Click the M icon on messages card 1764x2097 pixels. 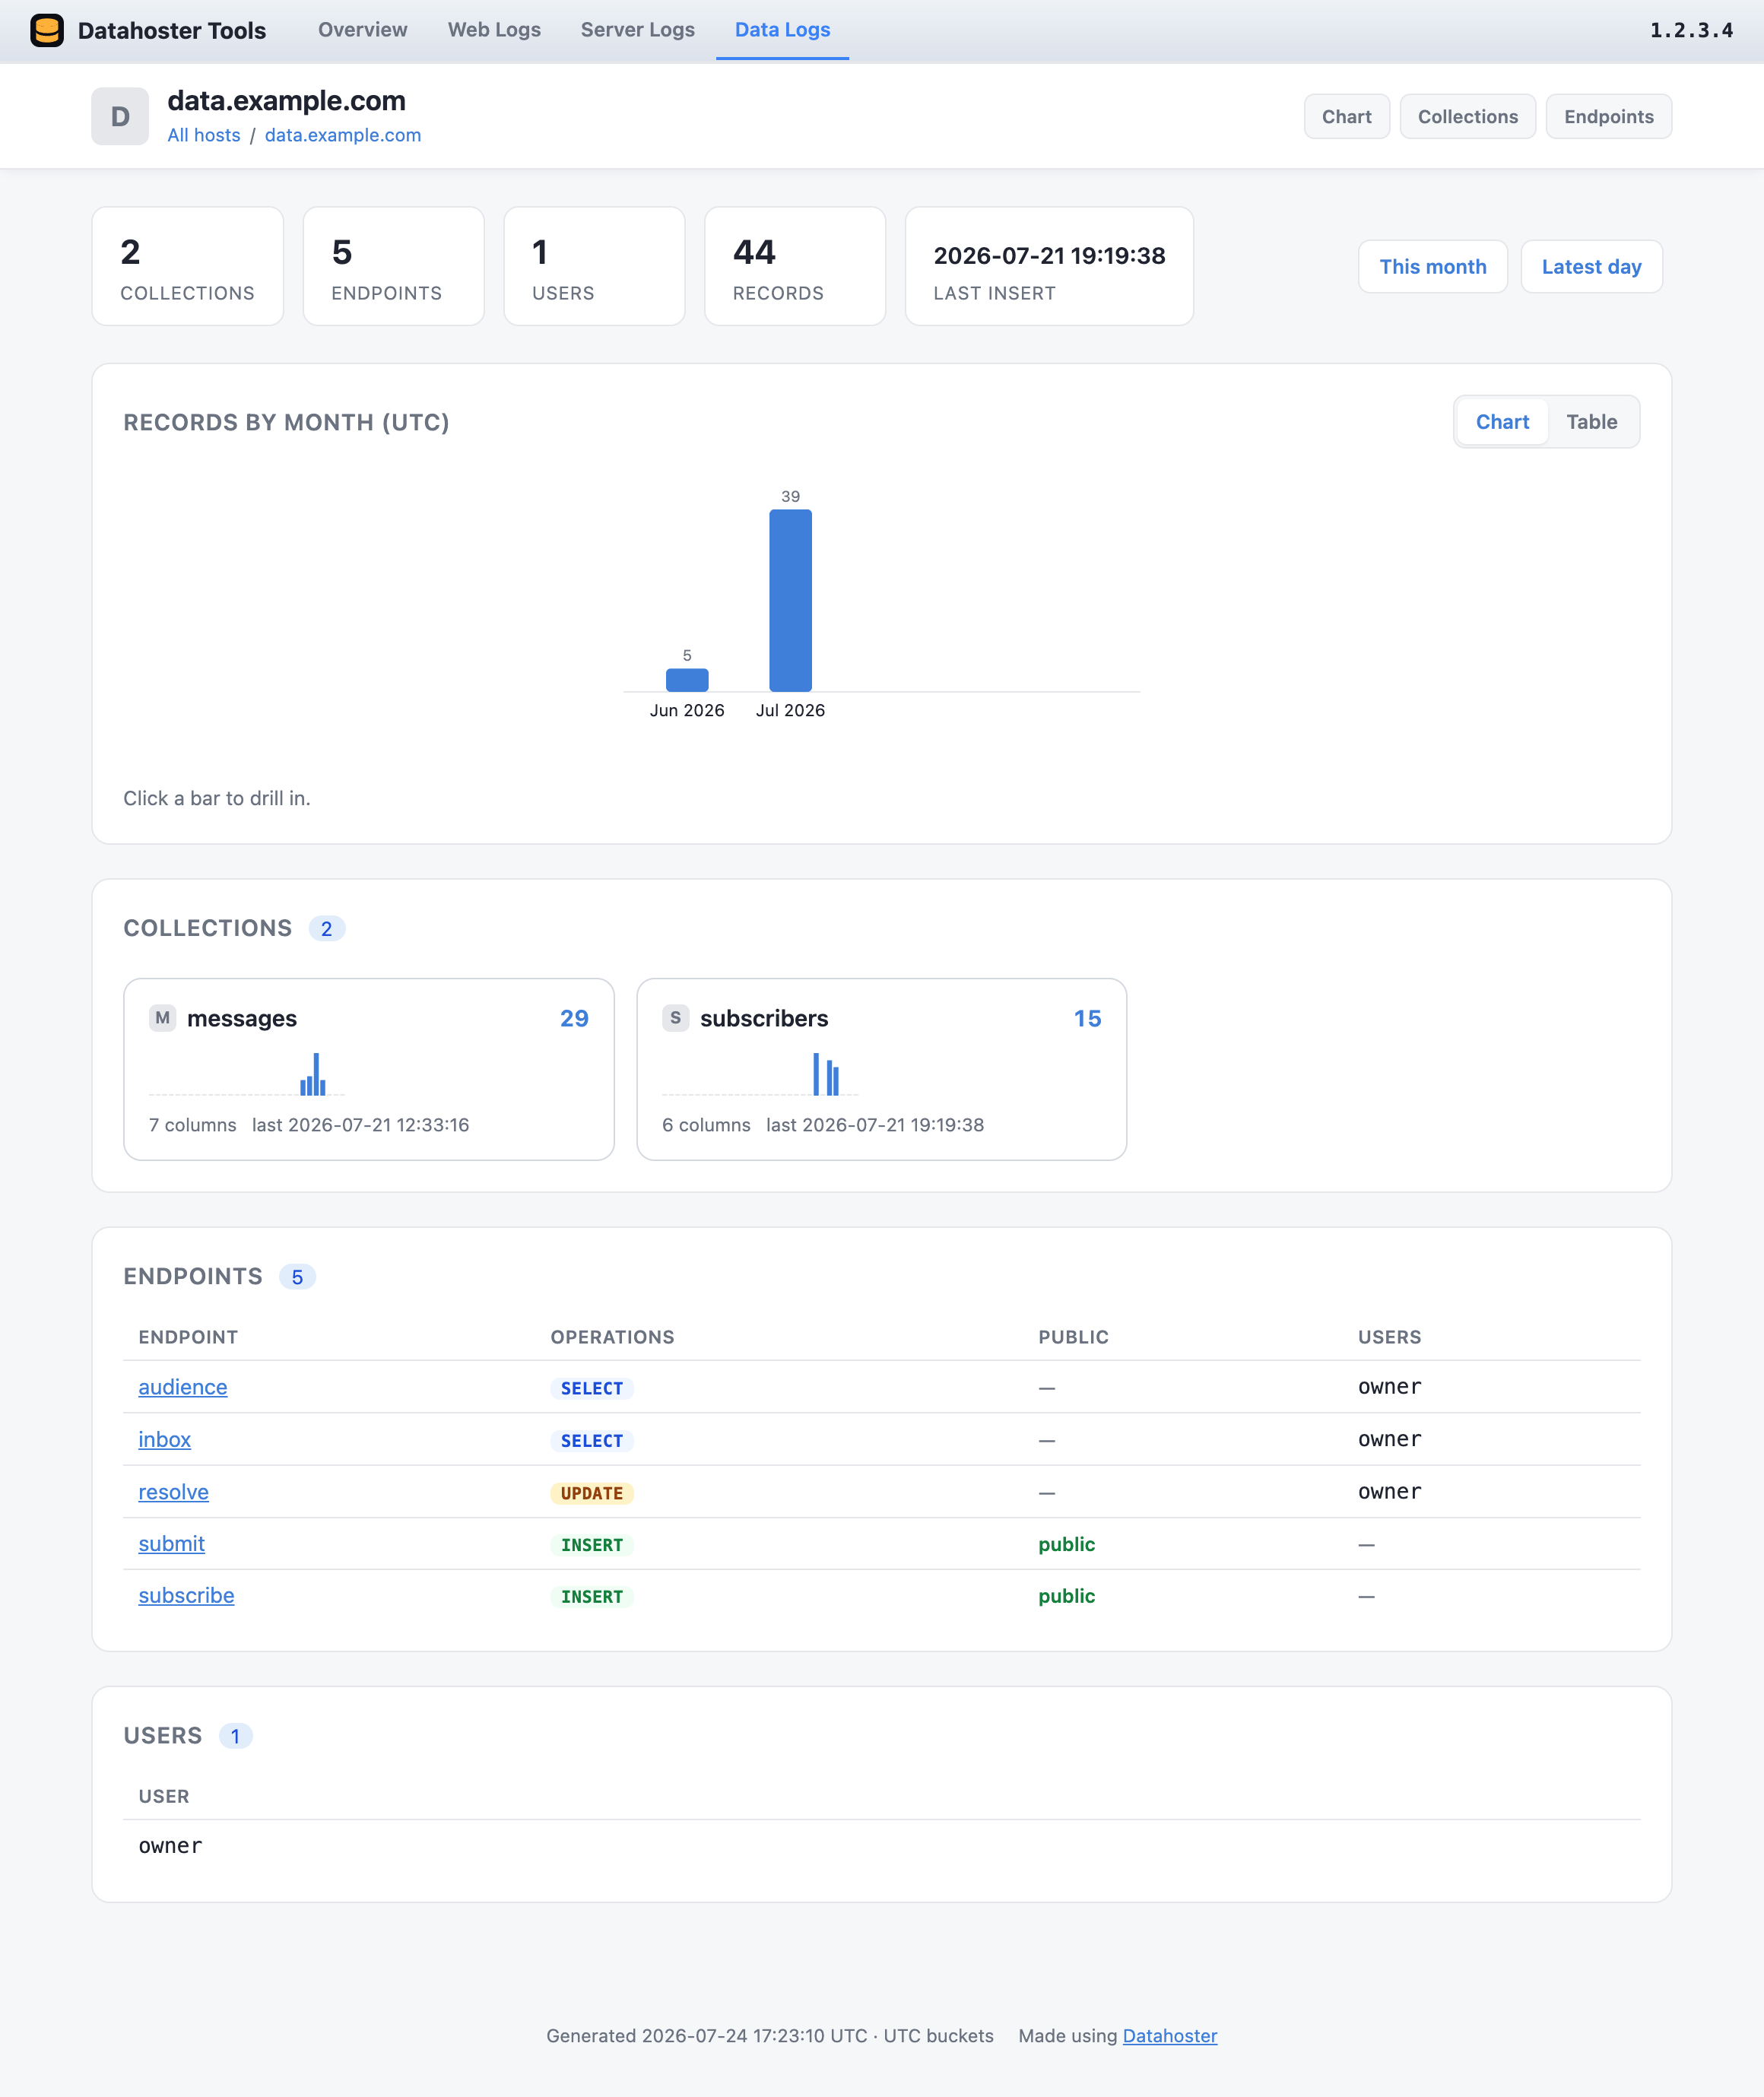[162, 1018]
